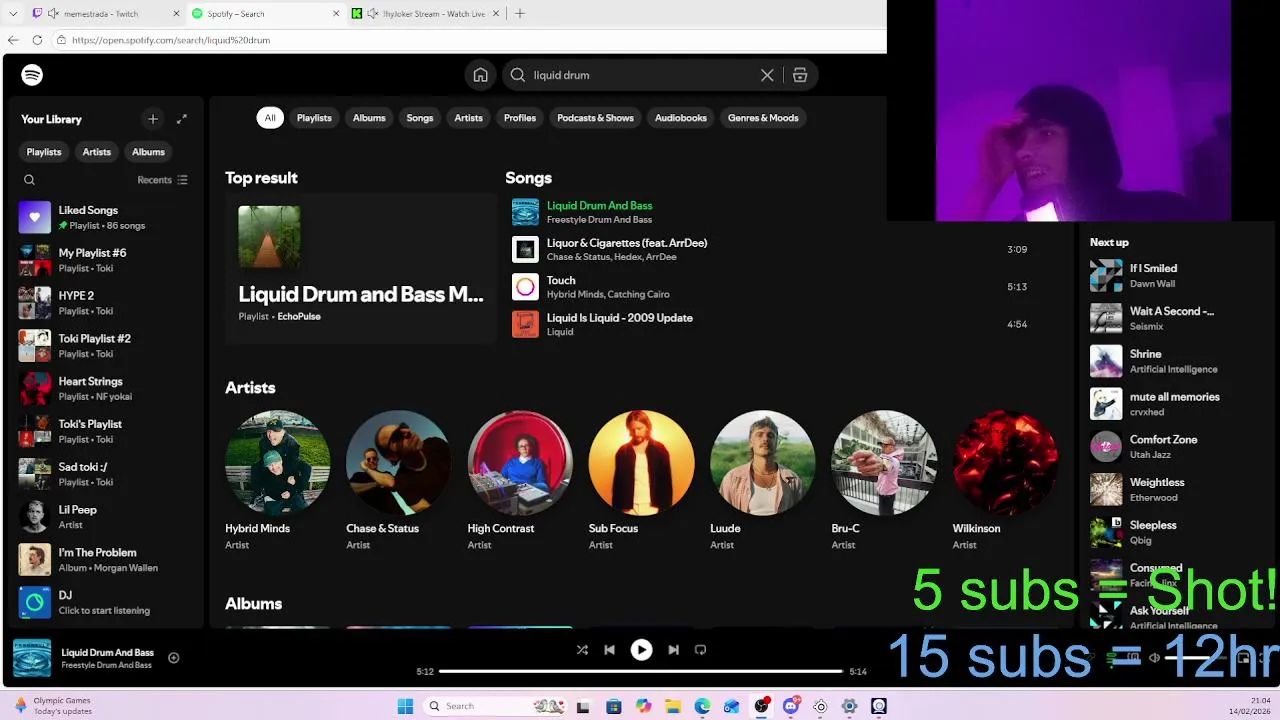The image size is (1280, 720).
Task: Select the Songs search filter
Action: (x=420, y=118)
